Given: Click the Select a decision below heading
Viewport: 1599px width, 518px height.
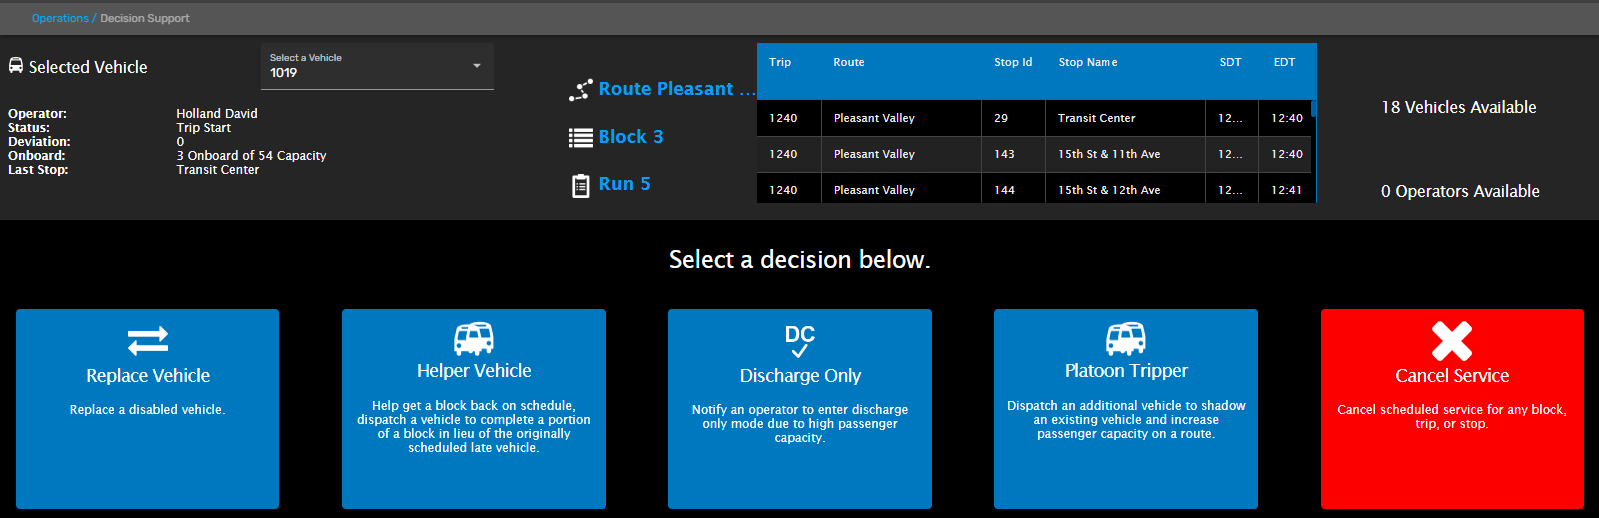Looking at the screenshot, I should coord(799,260).
